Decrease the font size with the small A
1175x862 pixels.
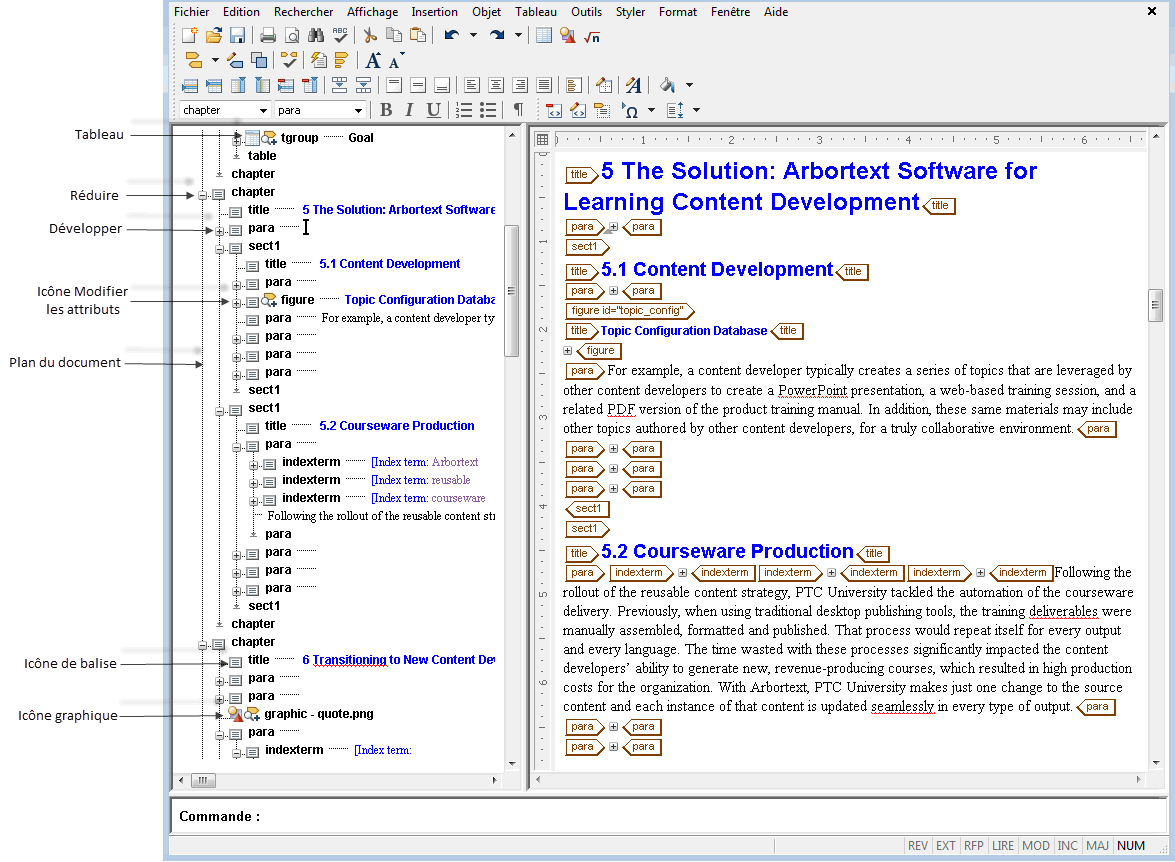[x=396, y=61]
